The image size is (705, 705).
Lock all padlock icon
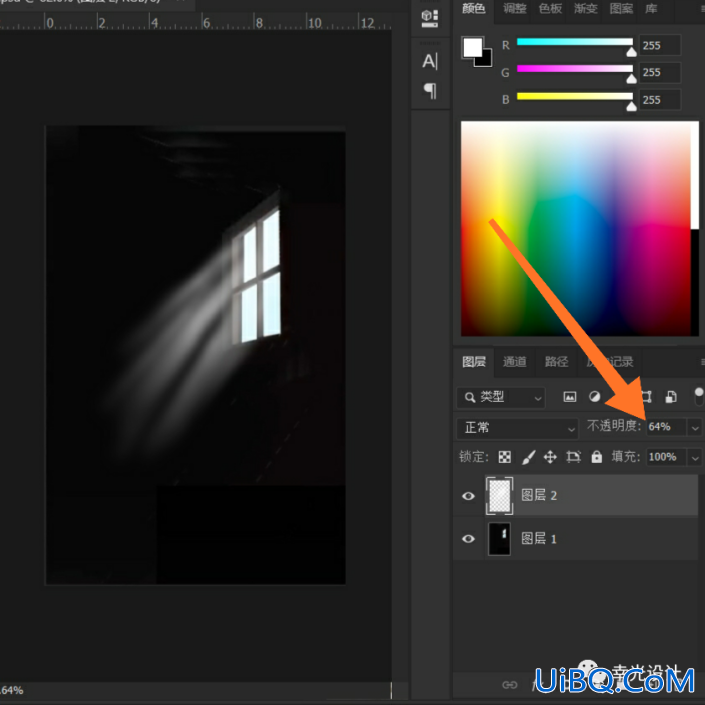pyautogui.click(x=597, y=457)
